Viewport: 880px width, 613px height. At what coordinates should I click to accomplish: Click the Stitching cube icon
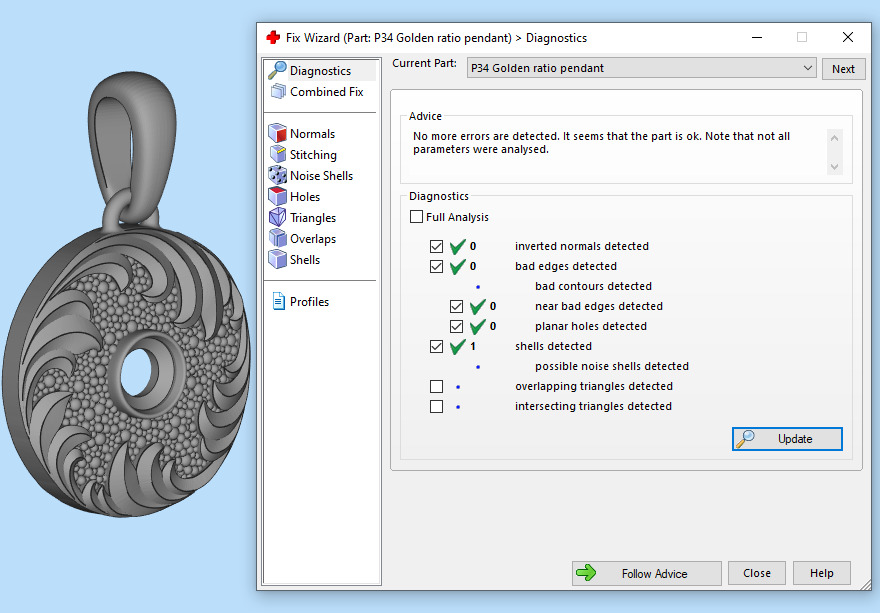(277, 154)
